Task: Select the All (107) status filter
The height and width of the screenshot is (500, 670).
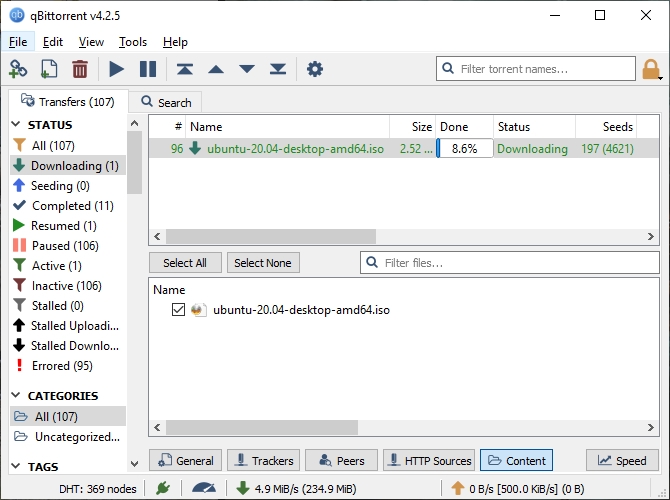Action: (68, 146)
